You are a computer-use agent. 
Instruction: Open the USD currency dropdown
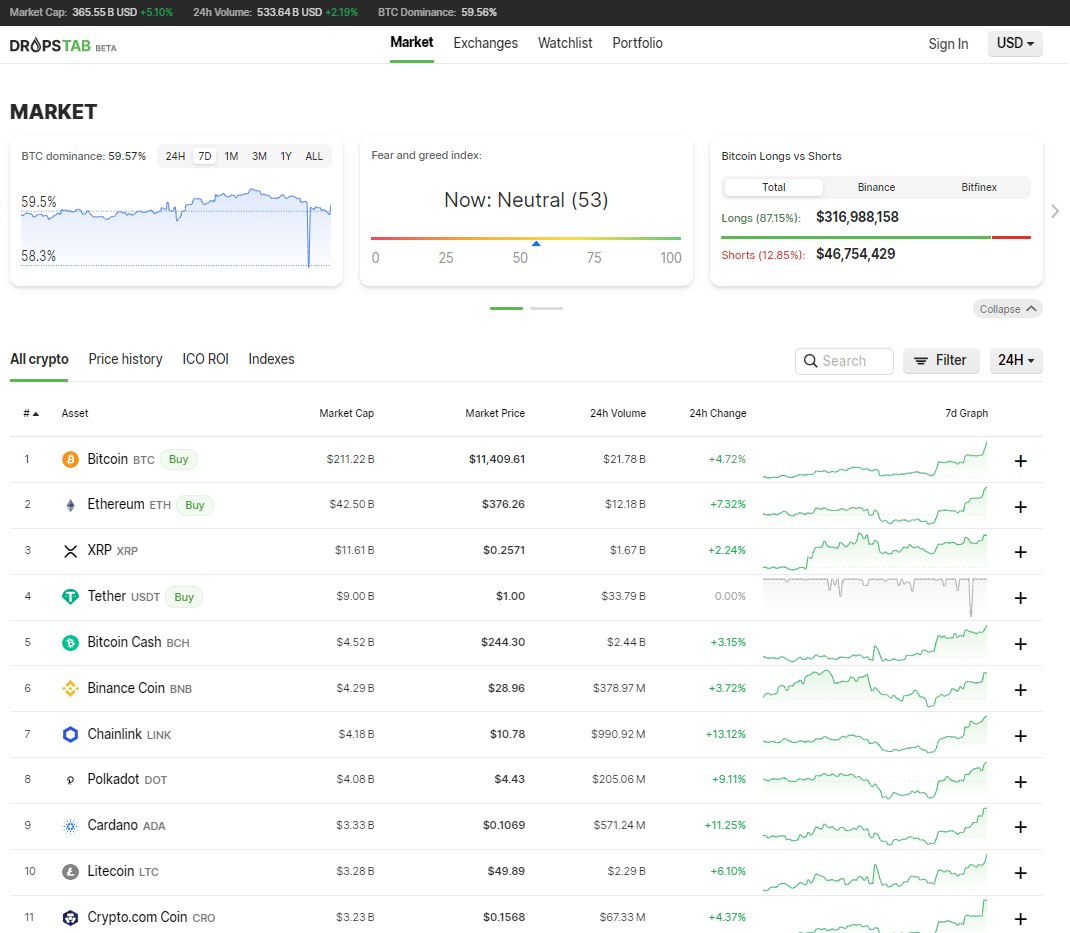click(1015, 44)
